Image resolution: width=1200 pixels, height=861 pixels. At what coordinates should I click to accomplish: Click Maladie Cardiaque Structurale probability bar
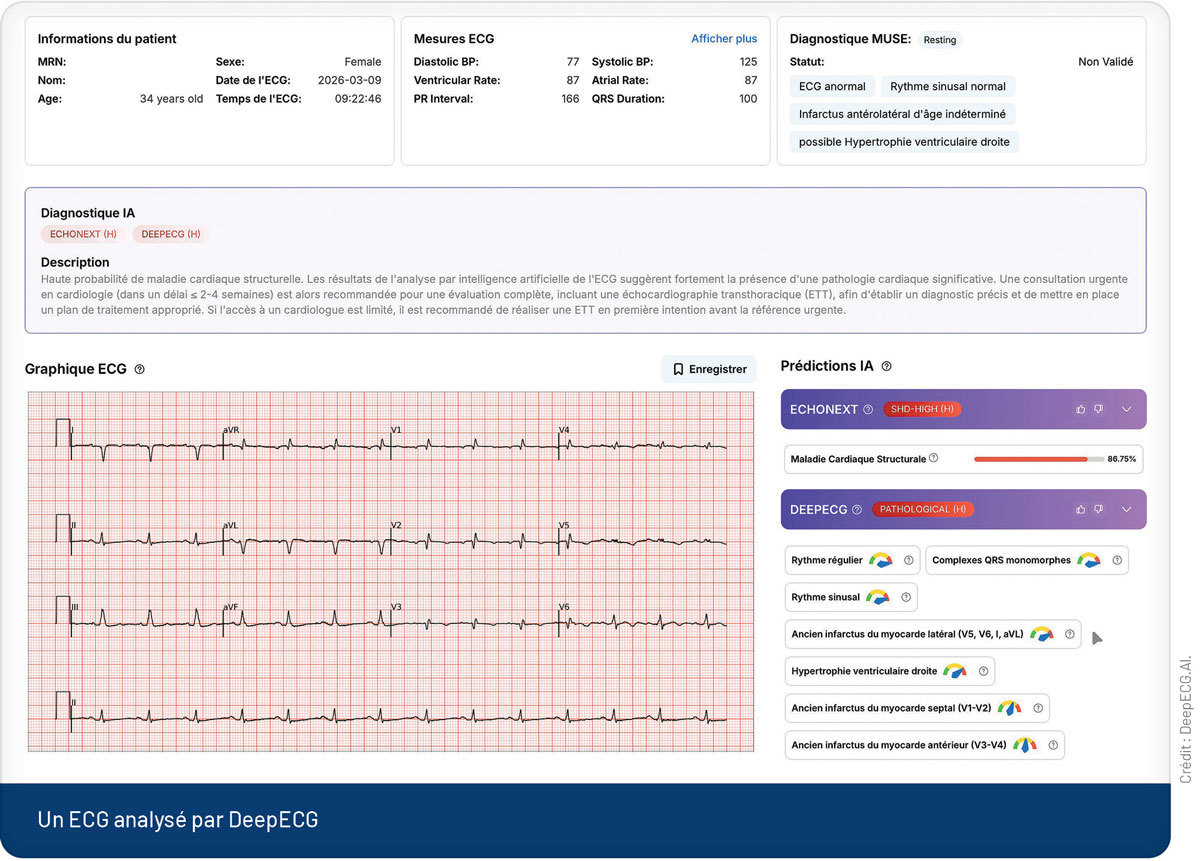(x=1039, y=459)
